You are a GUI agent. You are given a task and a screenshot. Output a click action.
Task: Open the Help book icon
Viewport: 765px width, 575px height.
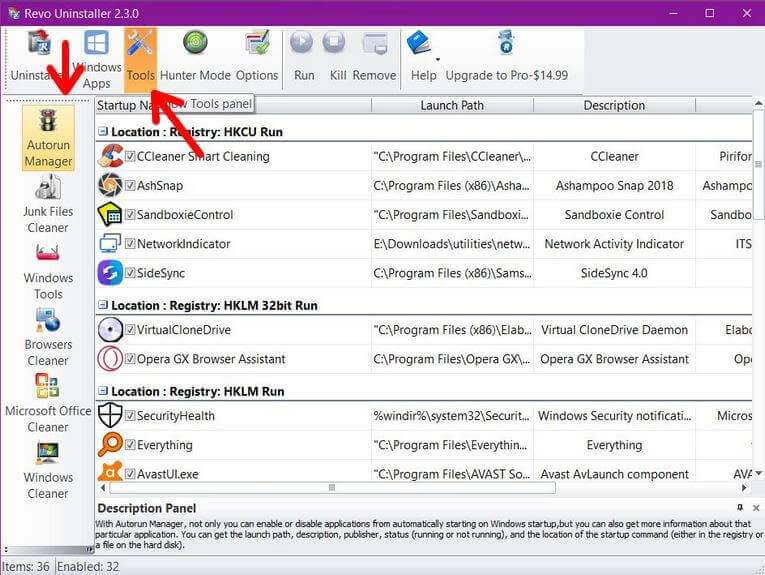tap(419, 43)
